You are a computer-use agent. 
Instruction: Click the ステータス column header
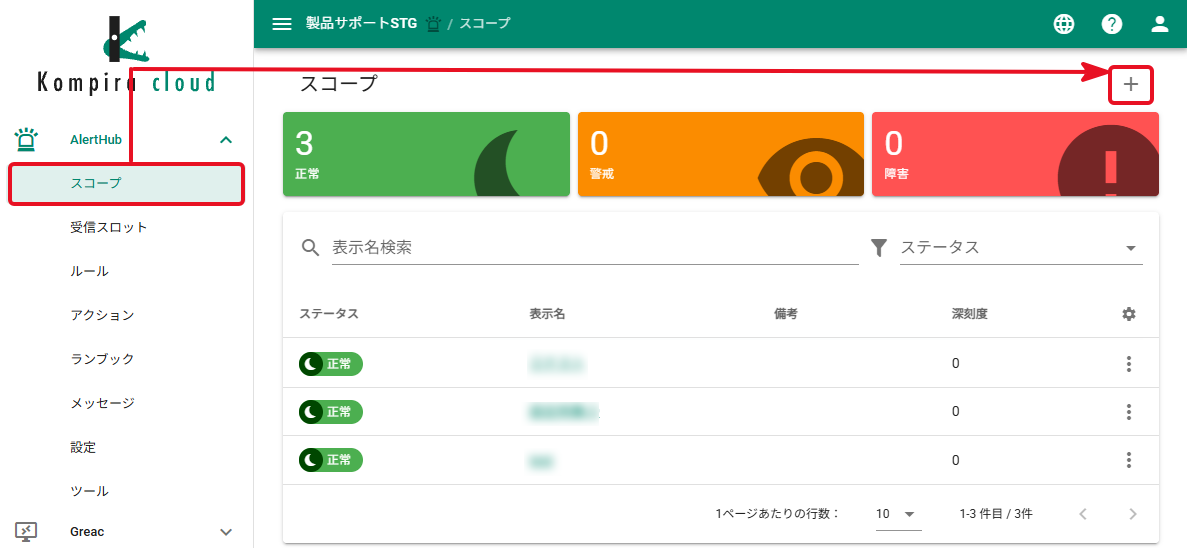click(x=329, y=314)
